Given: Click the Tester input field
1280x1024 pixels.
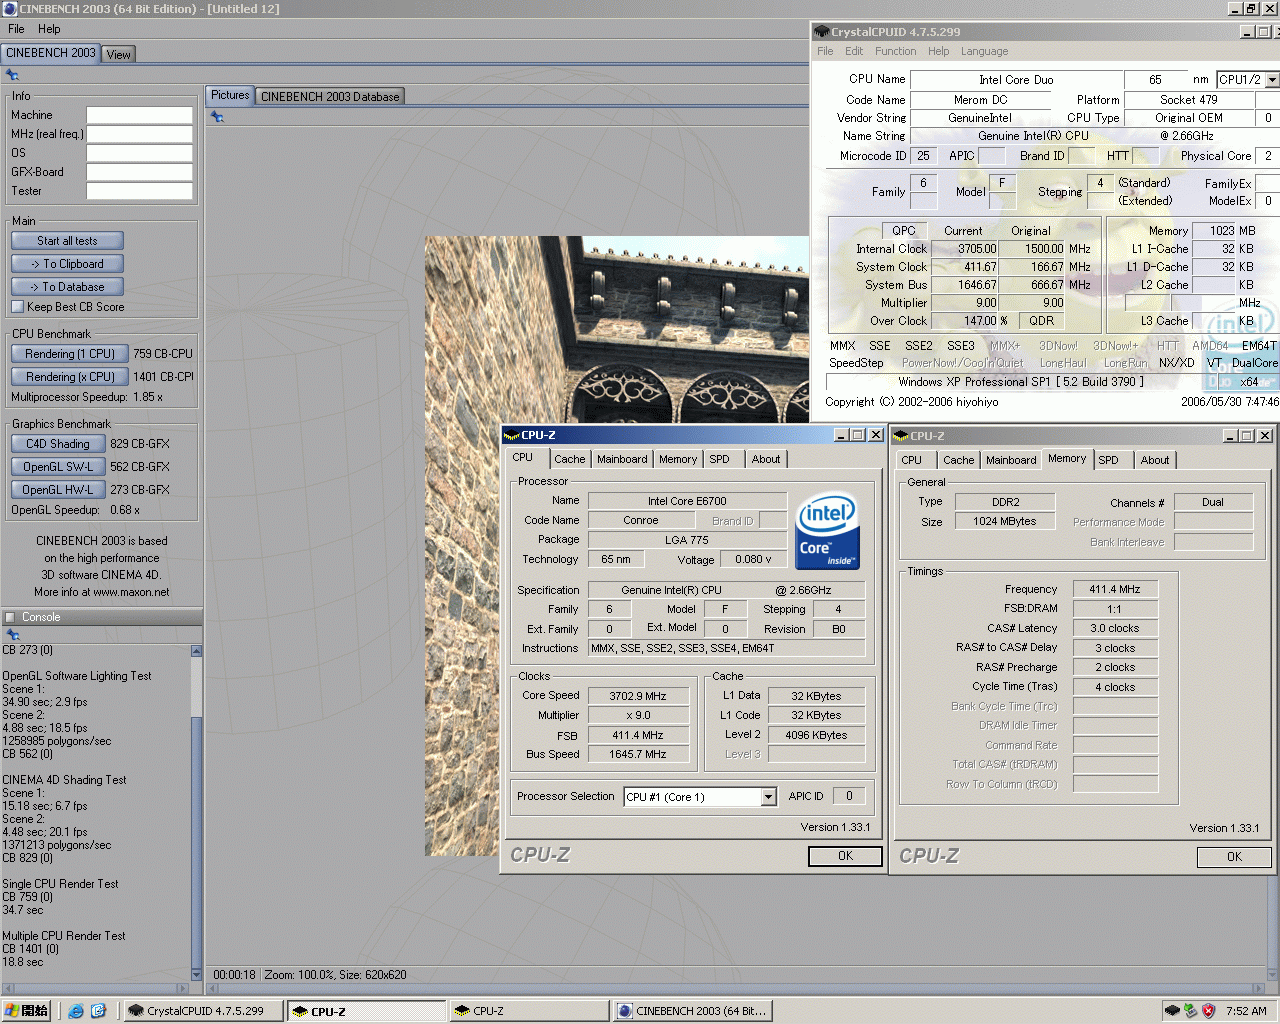Looking at the screenshot, I should click(x=139, y=191).
